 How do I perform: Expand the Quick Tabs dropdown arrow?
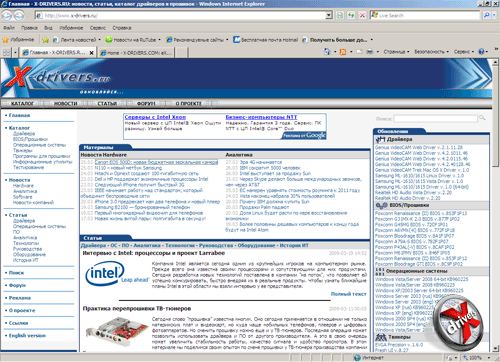pos(15,52)
